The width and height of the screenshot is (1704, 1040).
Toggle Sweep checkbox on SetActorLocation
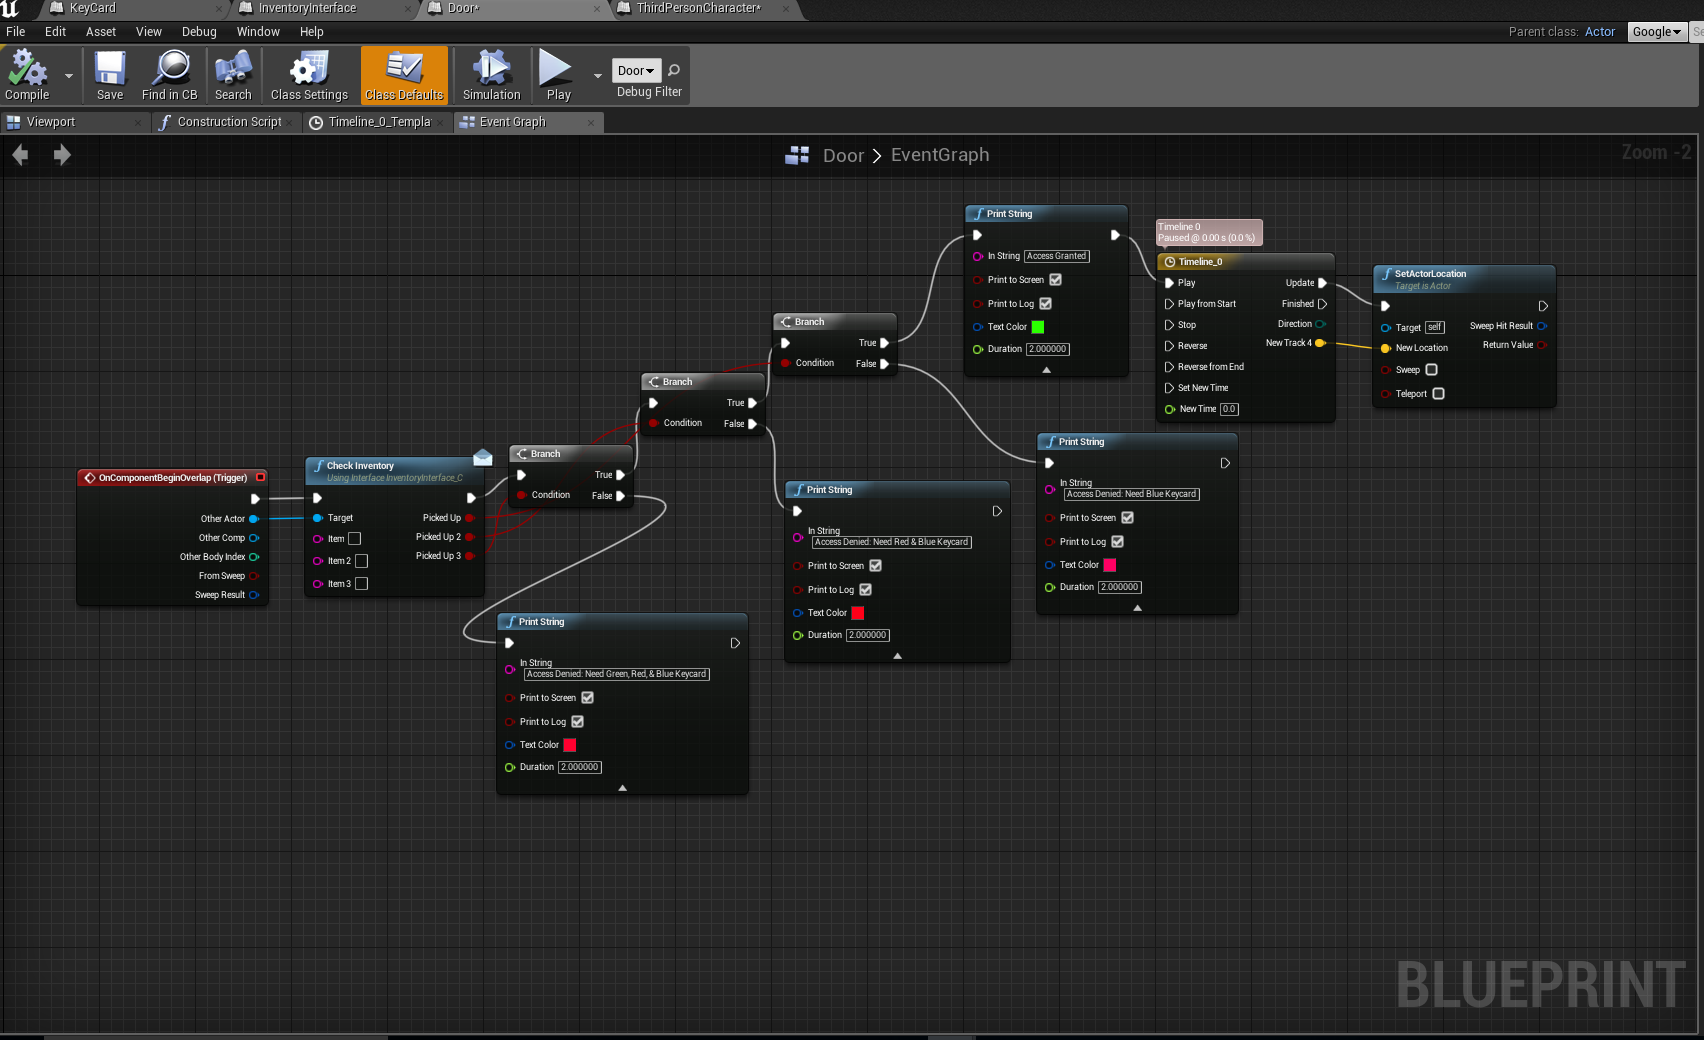pos(1431,370)
